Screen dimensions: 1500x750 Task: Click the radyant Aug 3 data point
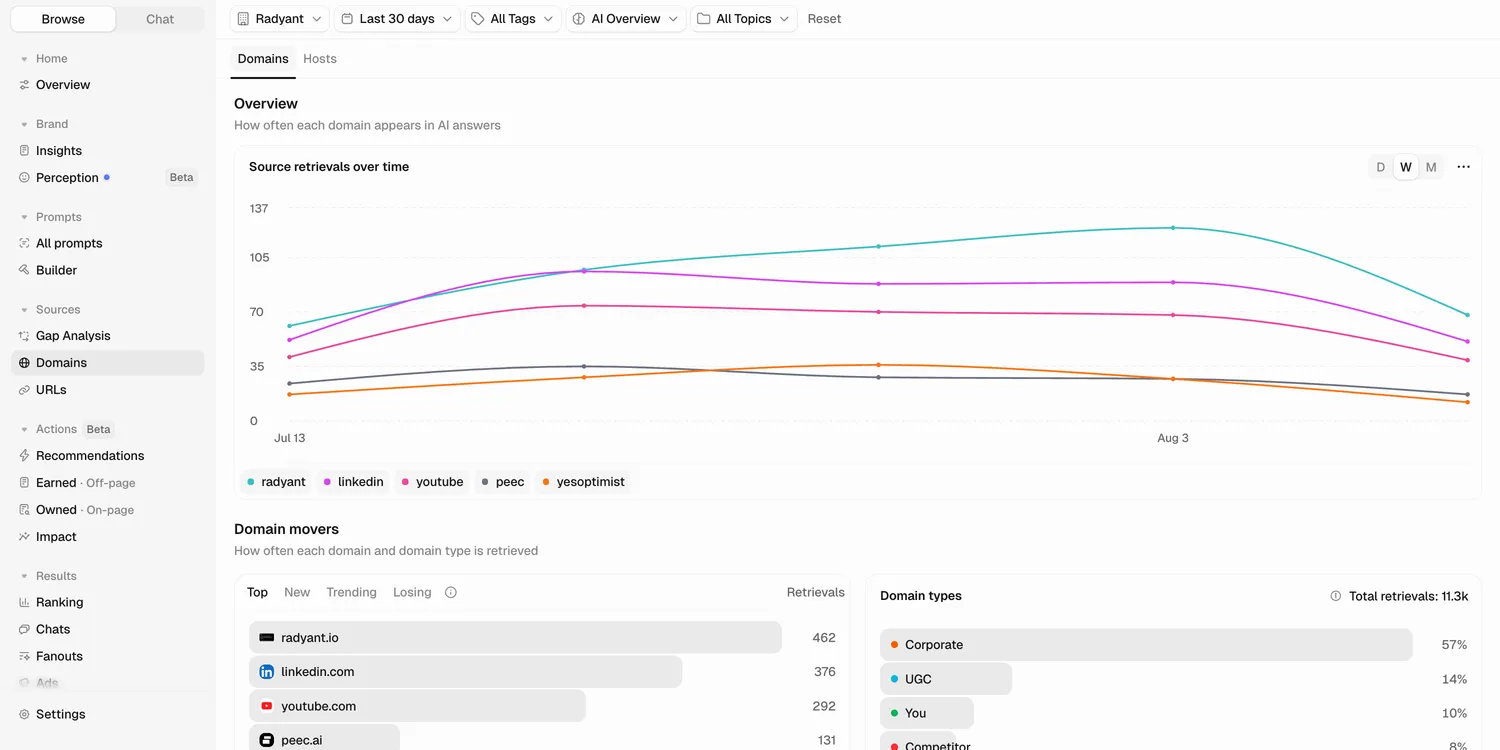(1173, 228)
